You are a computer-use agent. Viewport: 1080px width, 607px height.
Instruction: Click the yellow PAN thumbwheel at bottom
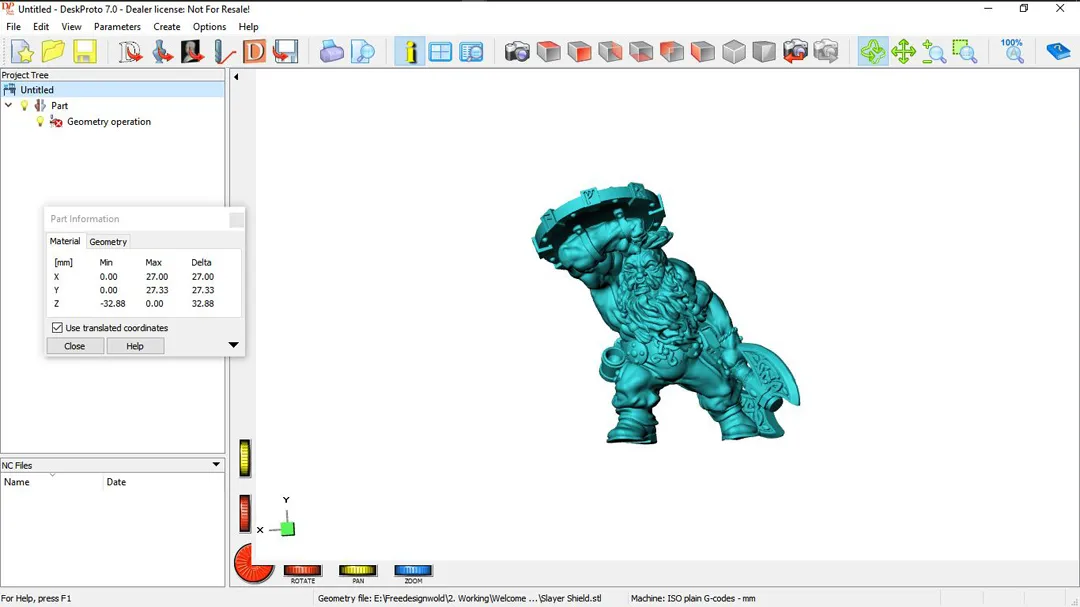[357, 570]
